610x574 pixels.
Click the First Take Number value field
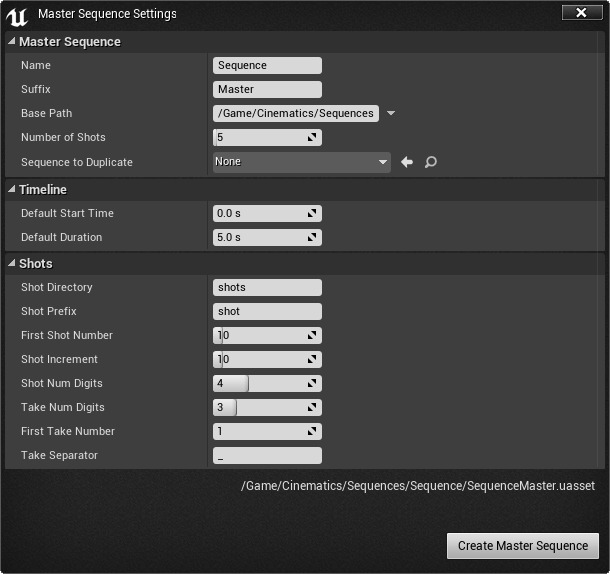click(x=267, y=432)
